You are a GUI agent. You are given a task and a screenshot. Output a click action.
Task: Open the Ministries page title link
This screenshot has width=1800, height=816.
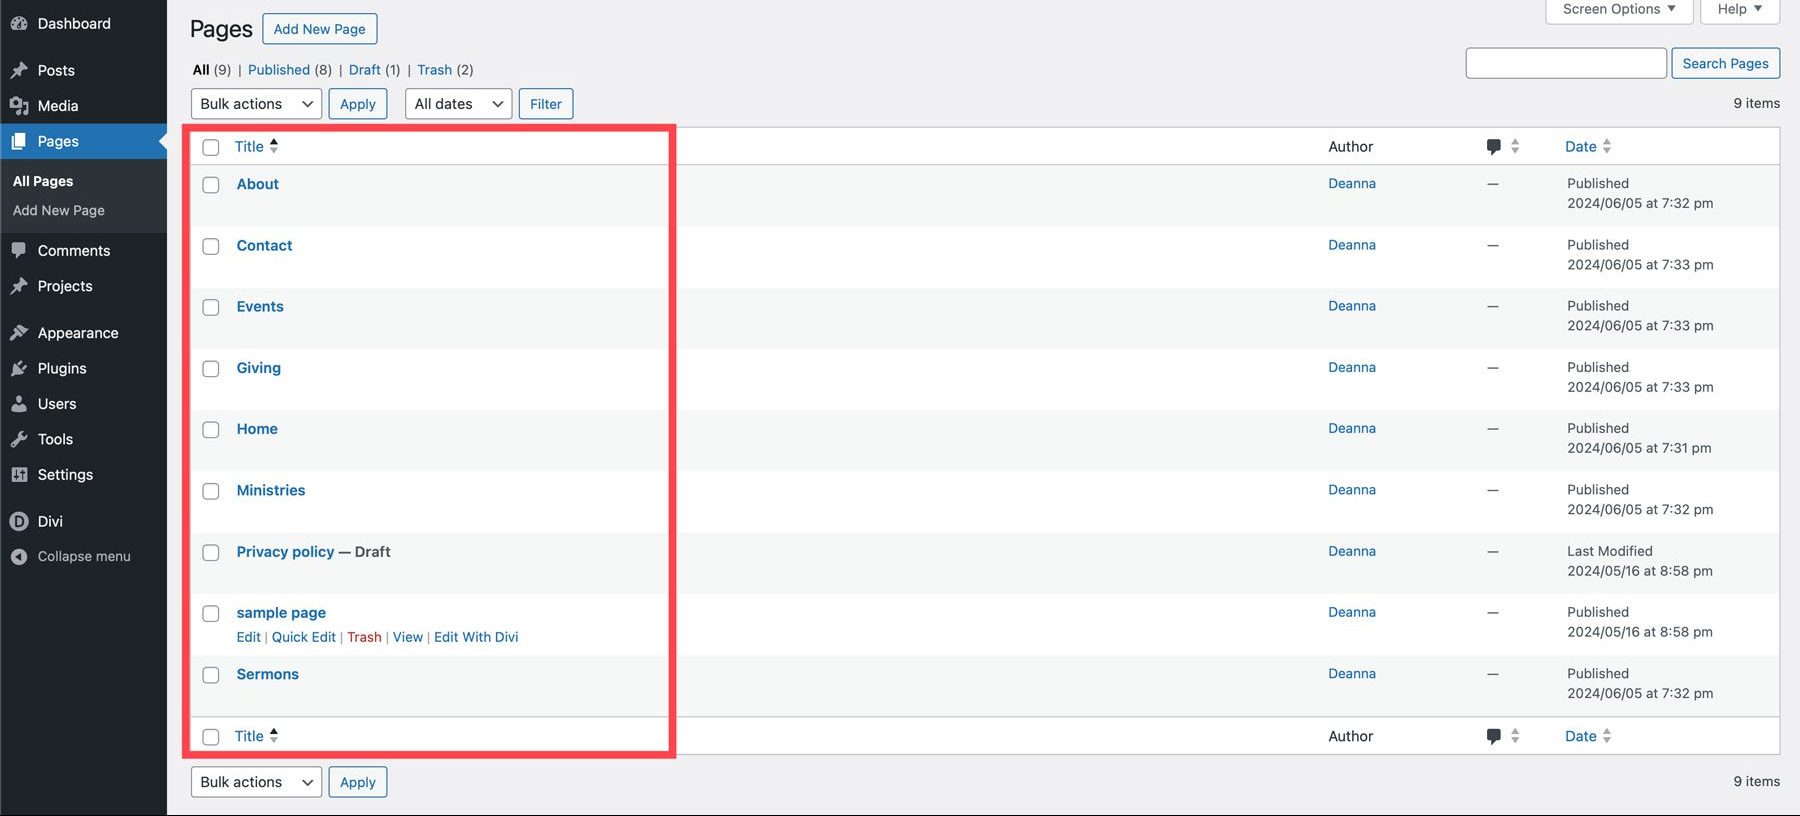click(271, 490)
